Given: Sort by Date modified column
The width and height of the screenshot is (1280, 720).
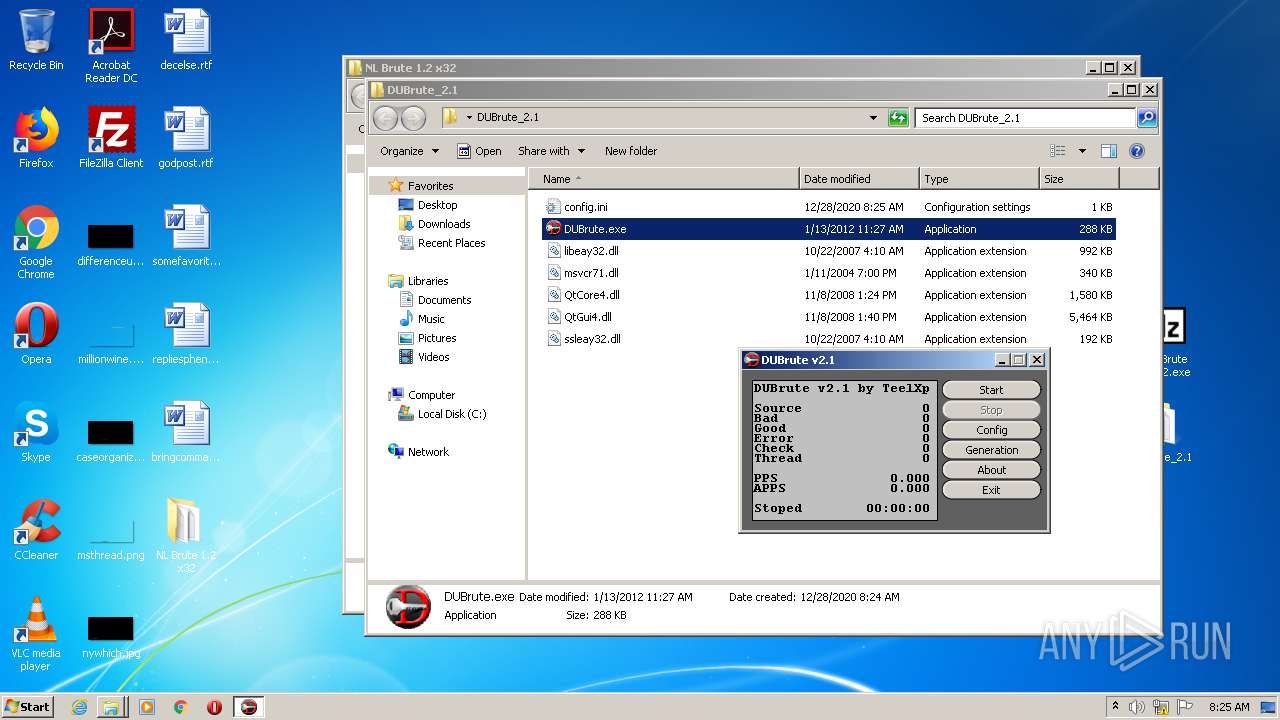Looking at the screenshot, I should coord(859,179).
